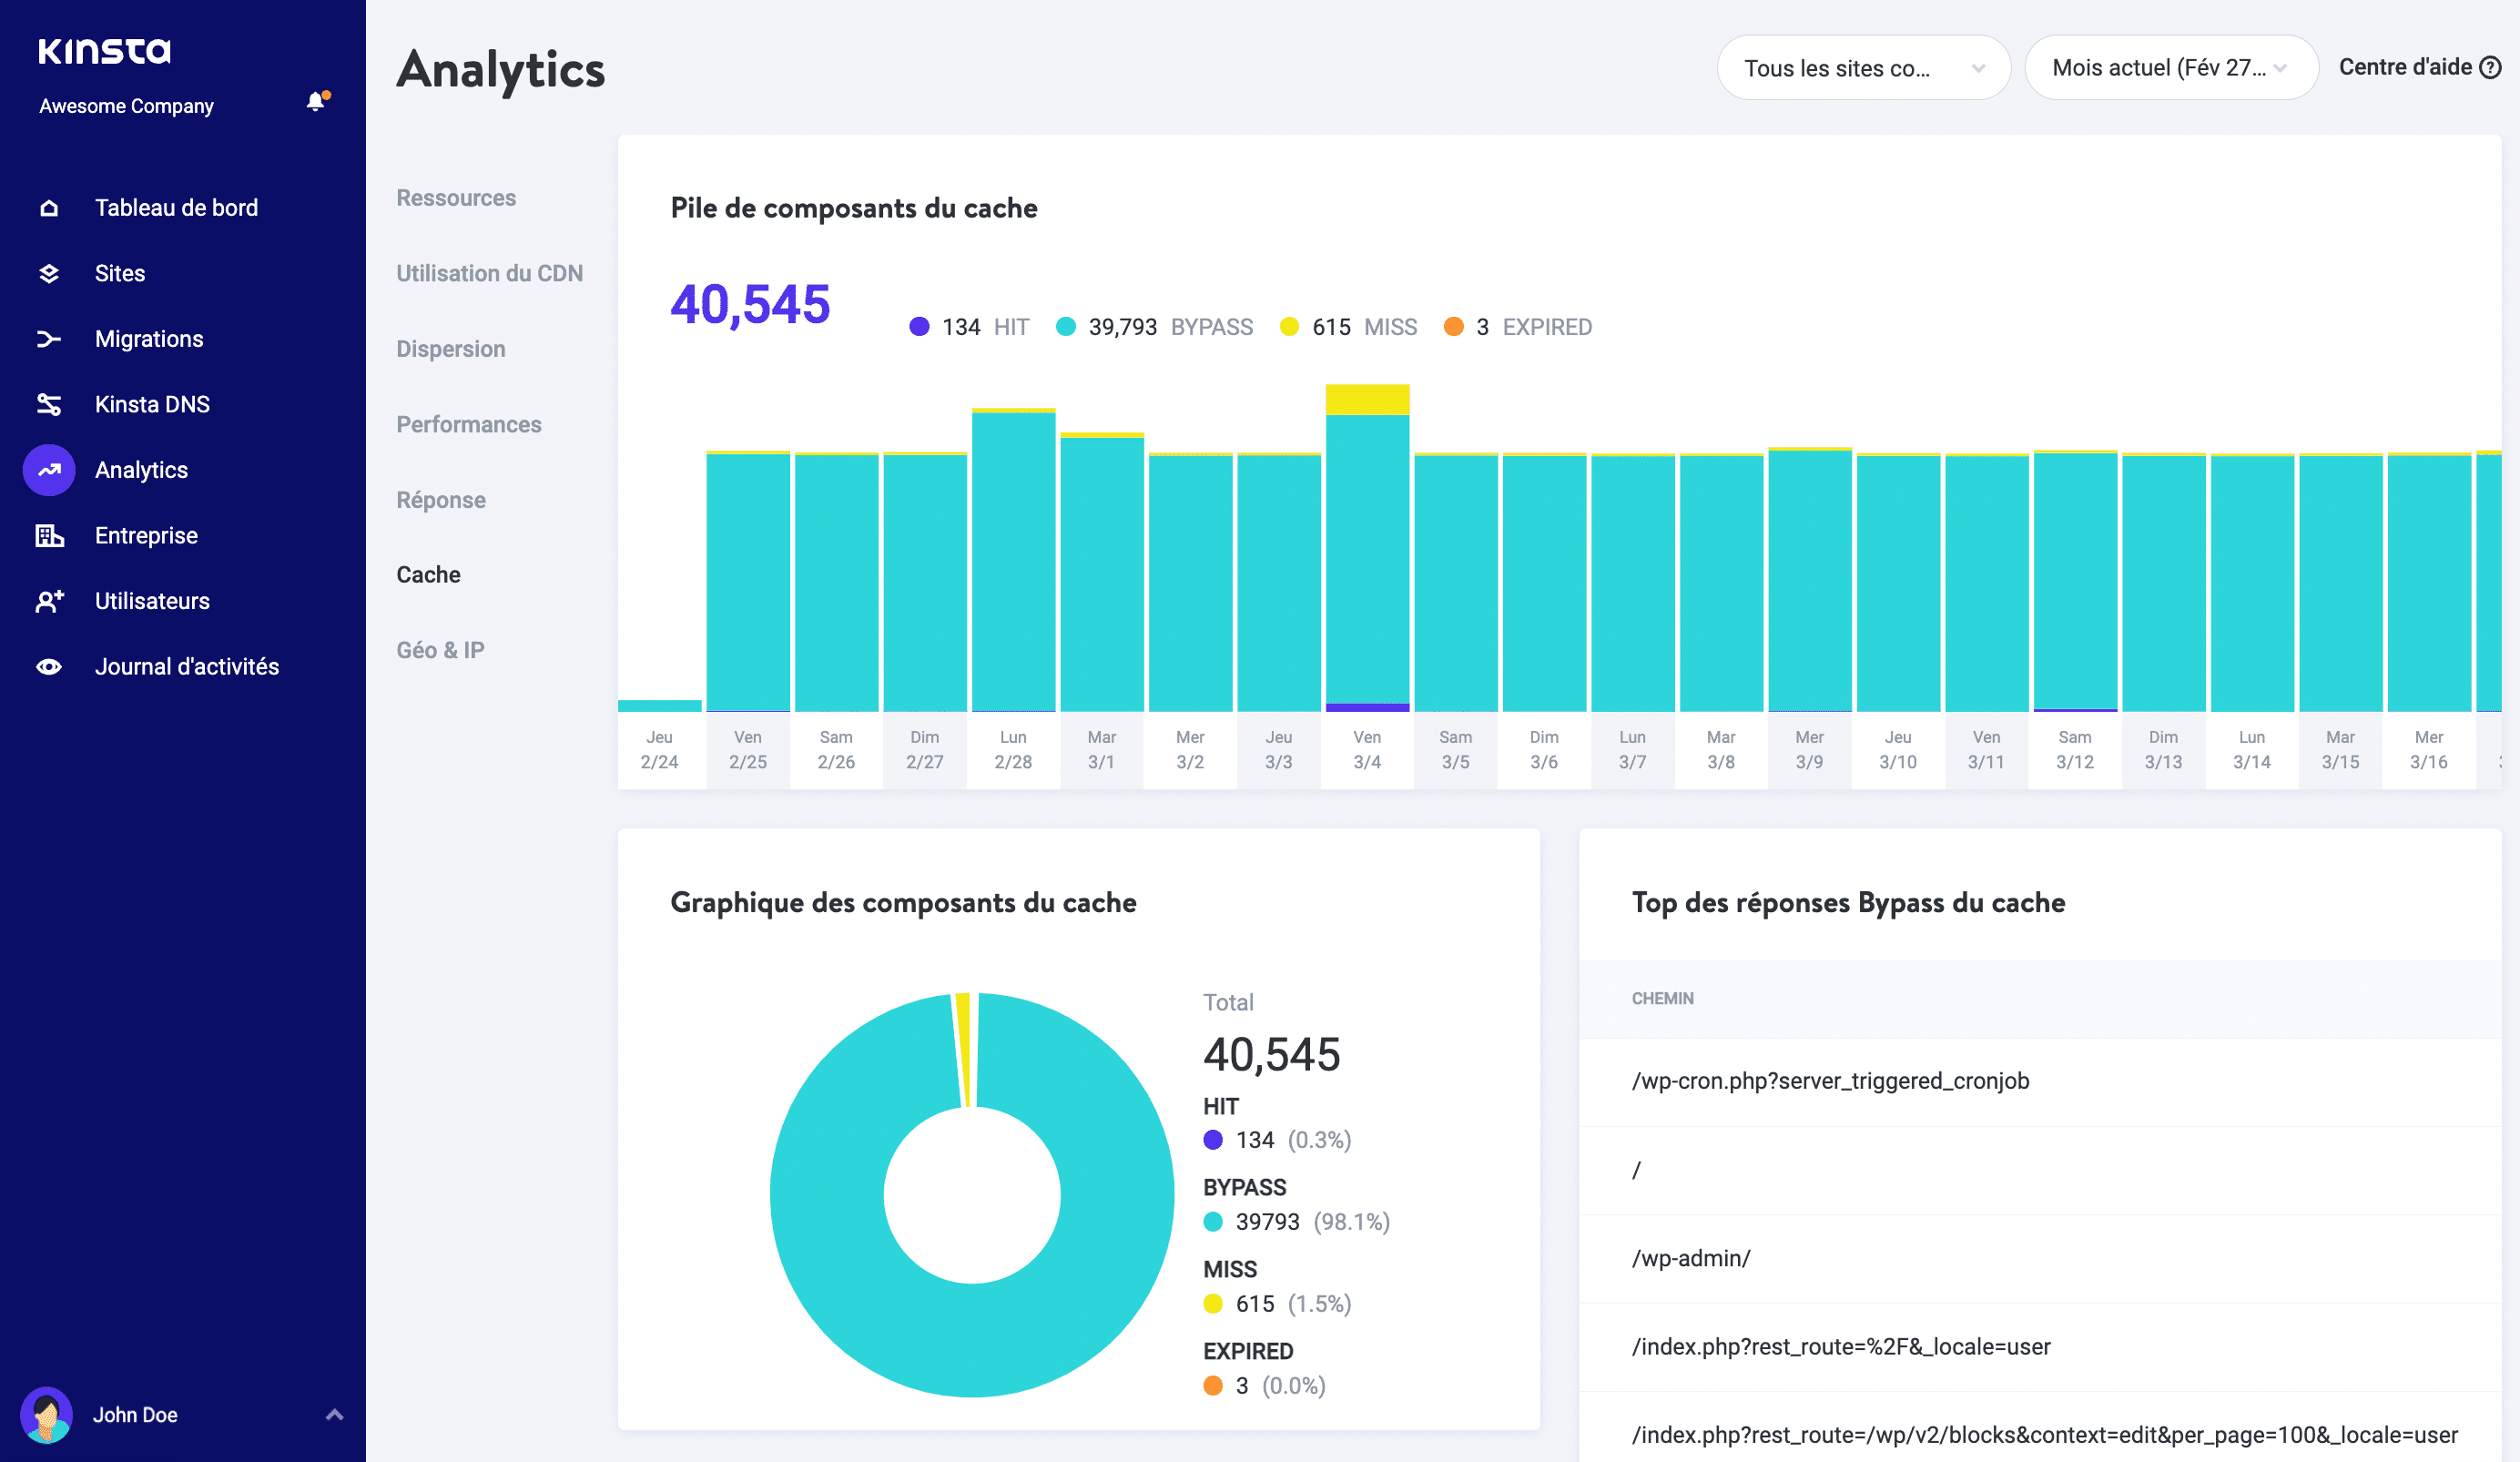2520x1462 pixels.
Task: Click the Utilisation du CDN section
Action: [487, 271]
